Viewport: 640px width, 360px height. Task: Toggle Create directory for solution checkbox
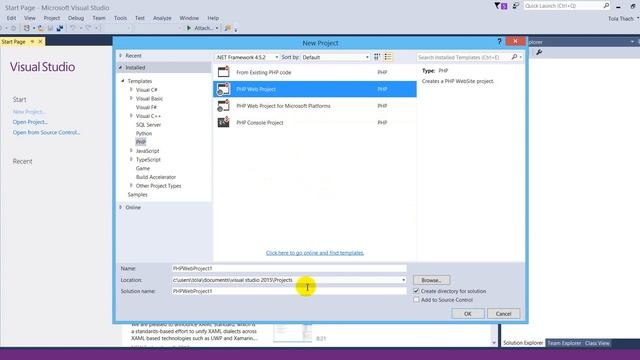(x=416, y=291)
